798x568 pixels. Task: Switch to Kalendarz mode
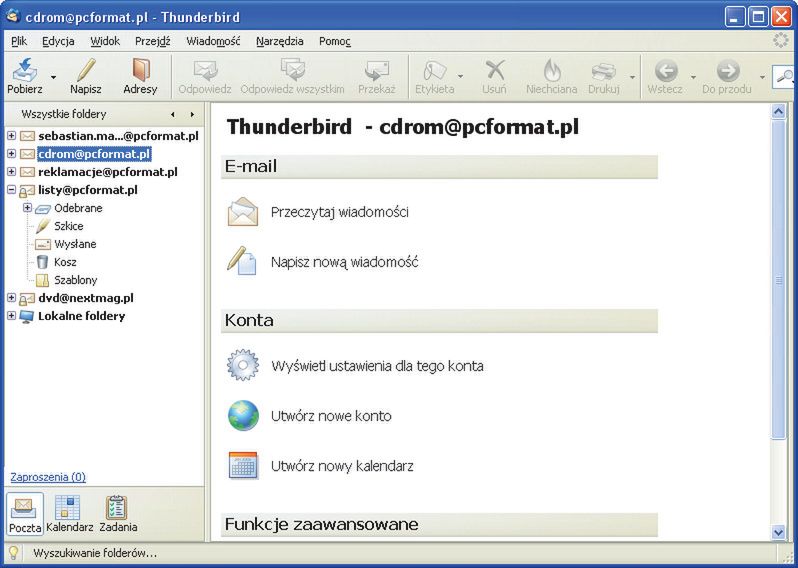[x=69, y=514]
